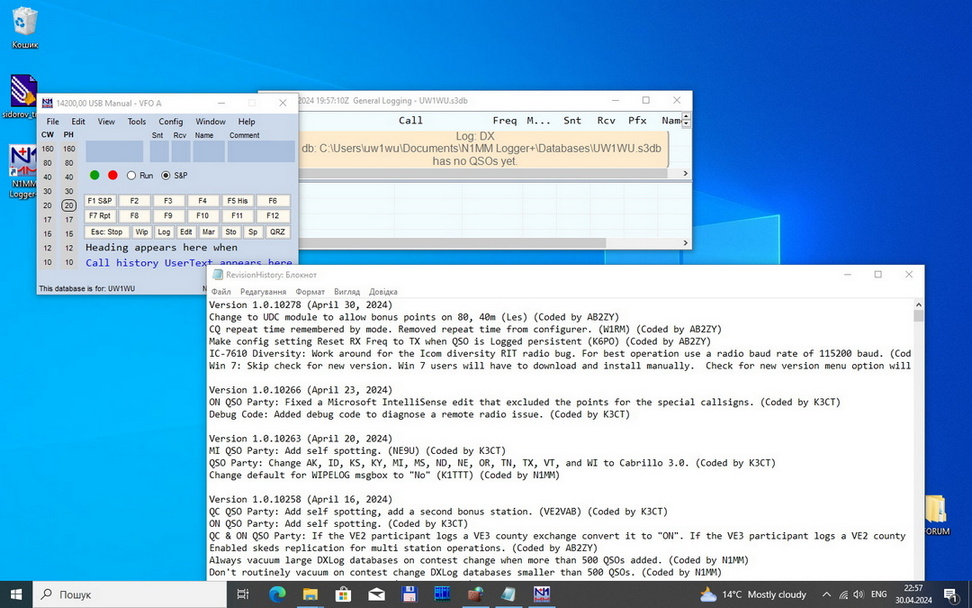Click the QRZ button in the entry window

(277, 232)
